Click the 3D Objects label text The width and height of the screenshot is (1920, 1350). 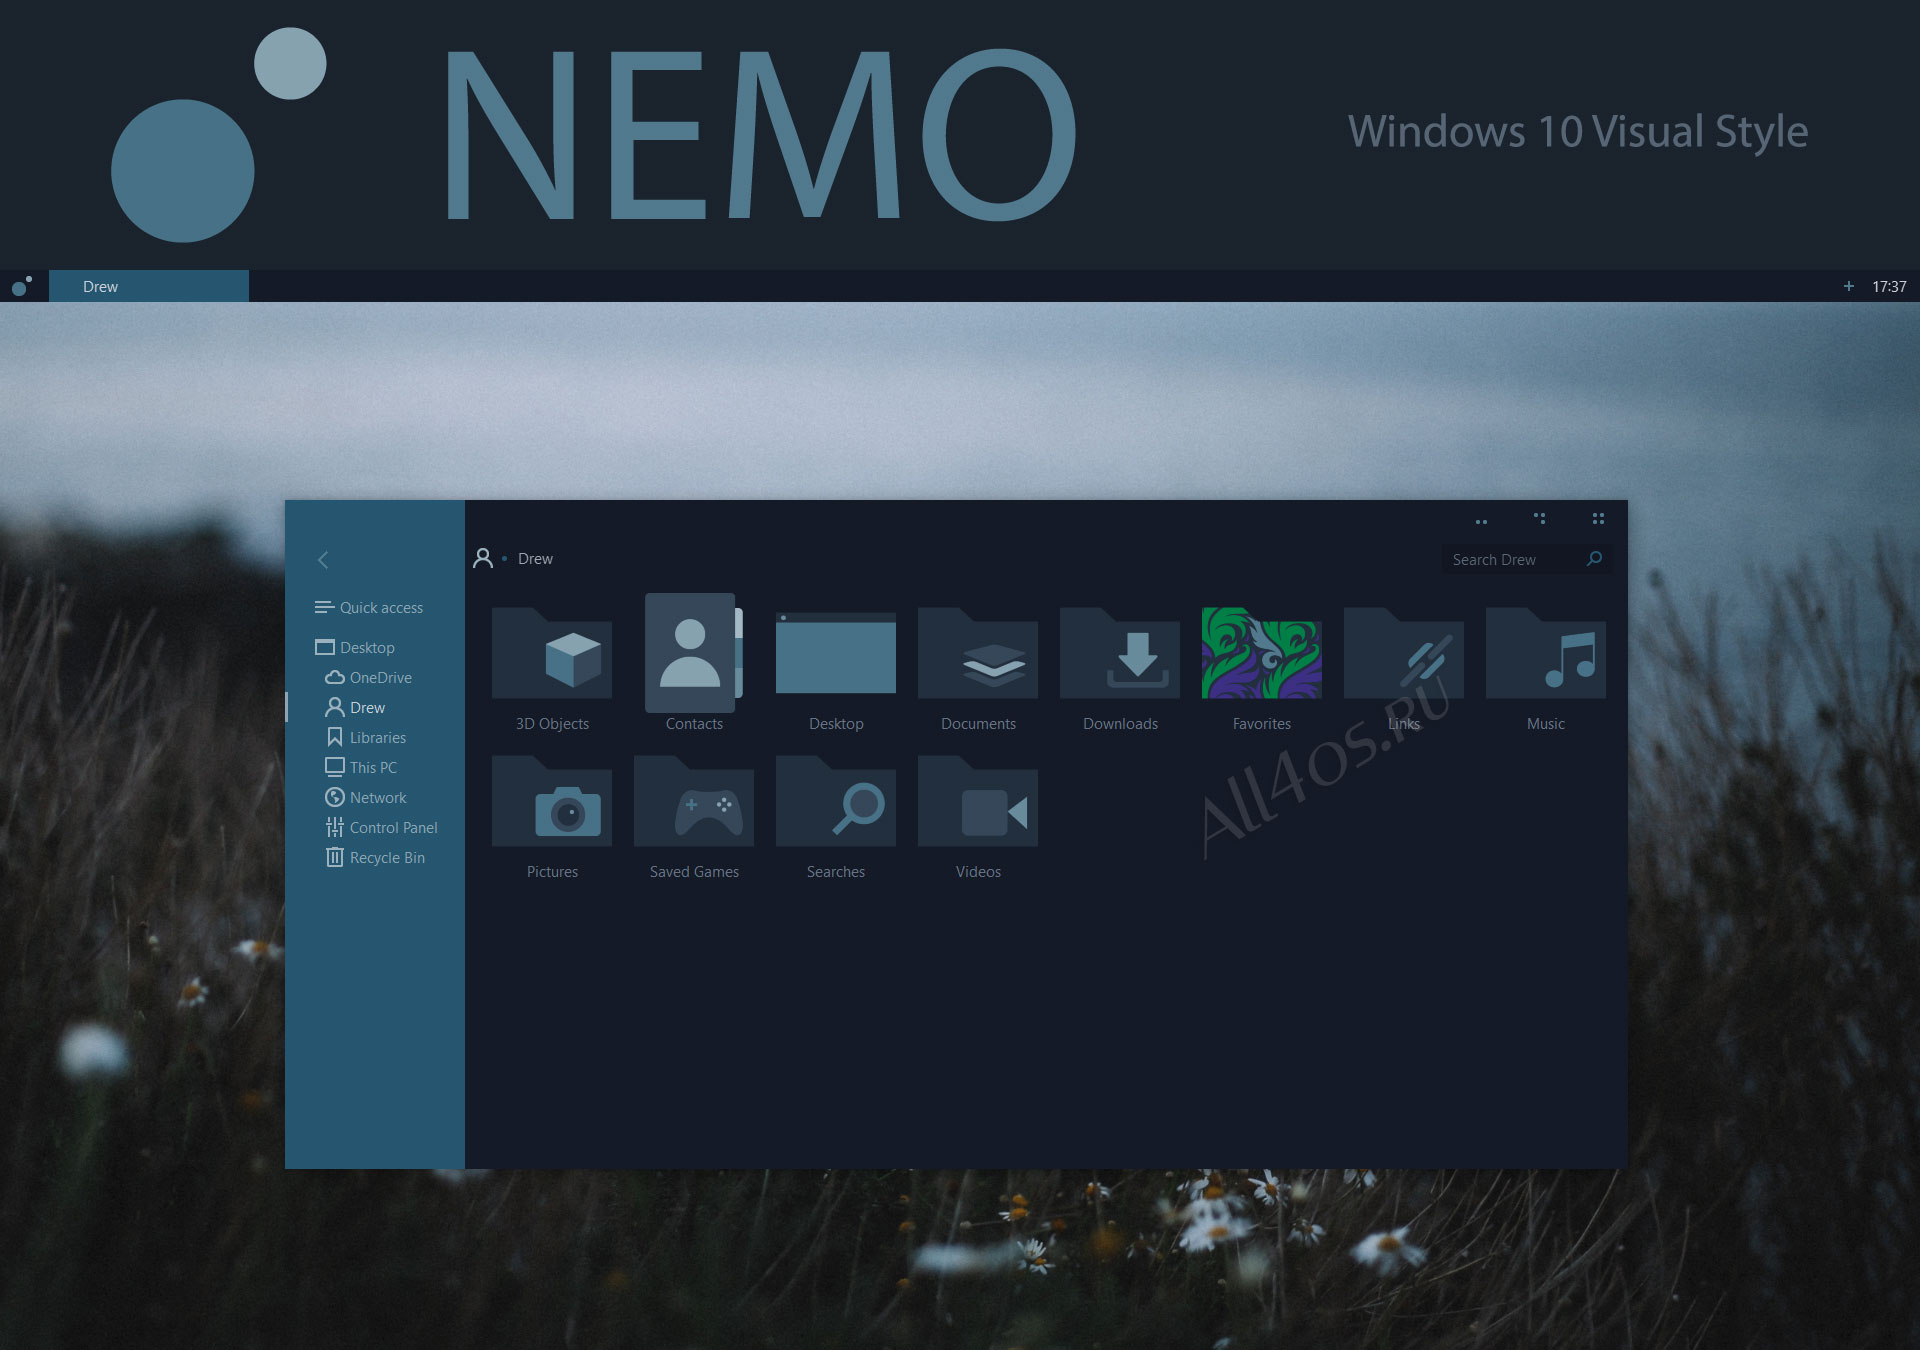click(552, 724)
